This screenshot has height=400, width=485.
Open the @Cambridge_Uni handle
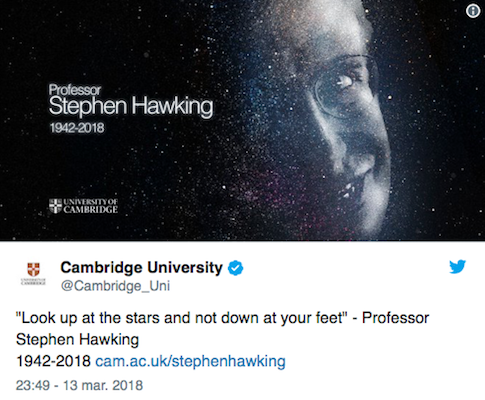tap(115, 286)
